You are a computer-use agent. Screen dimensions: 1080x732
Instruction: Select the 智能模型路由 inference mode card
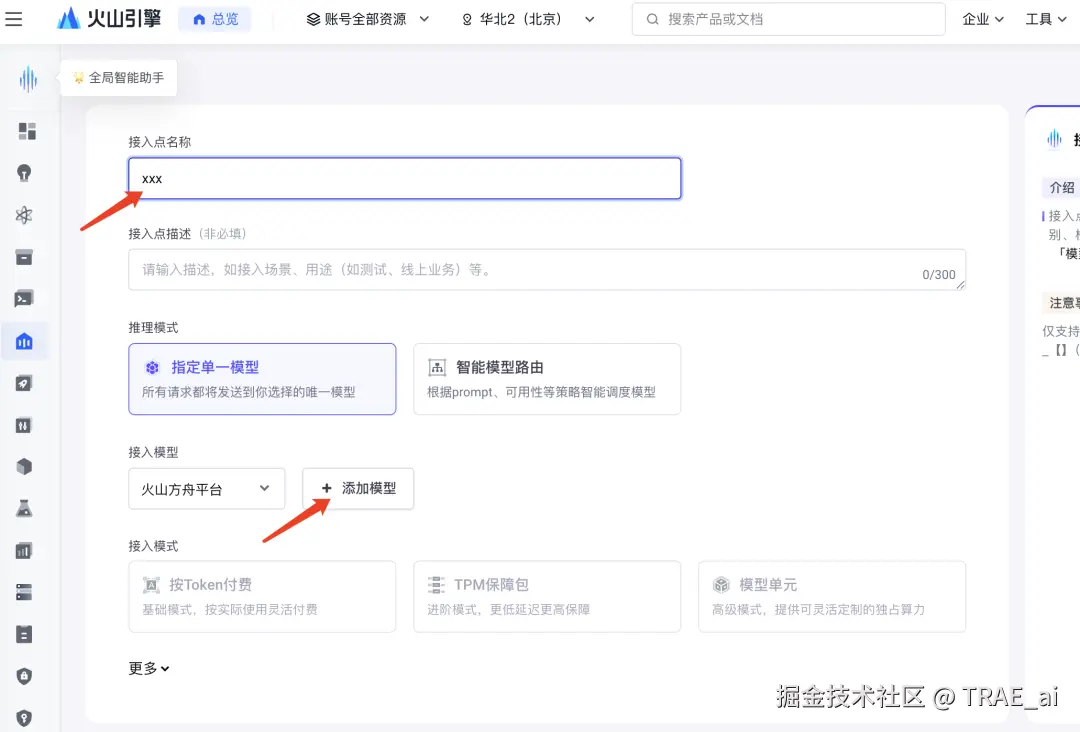547,379
